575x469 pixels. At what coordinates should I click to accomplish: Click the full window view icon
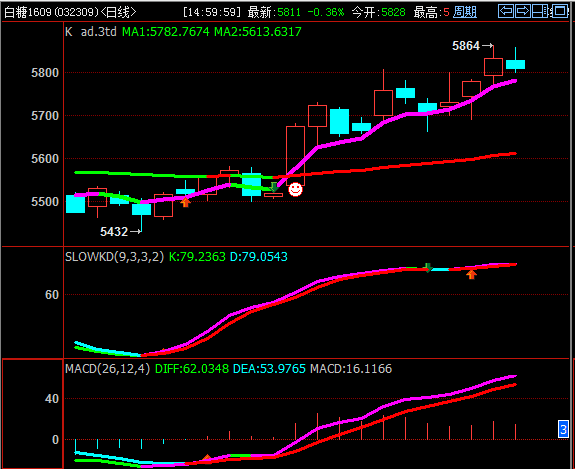pos(560,11)
